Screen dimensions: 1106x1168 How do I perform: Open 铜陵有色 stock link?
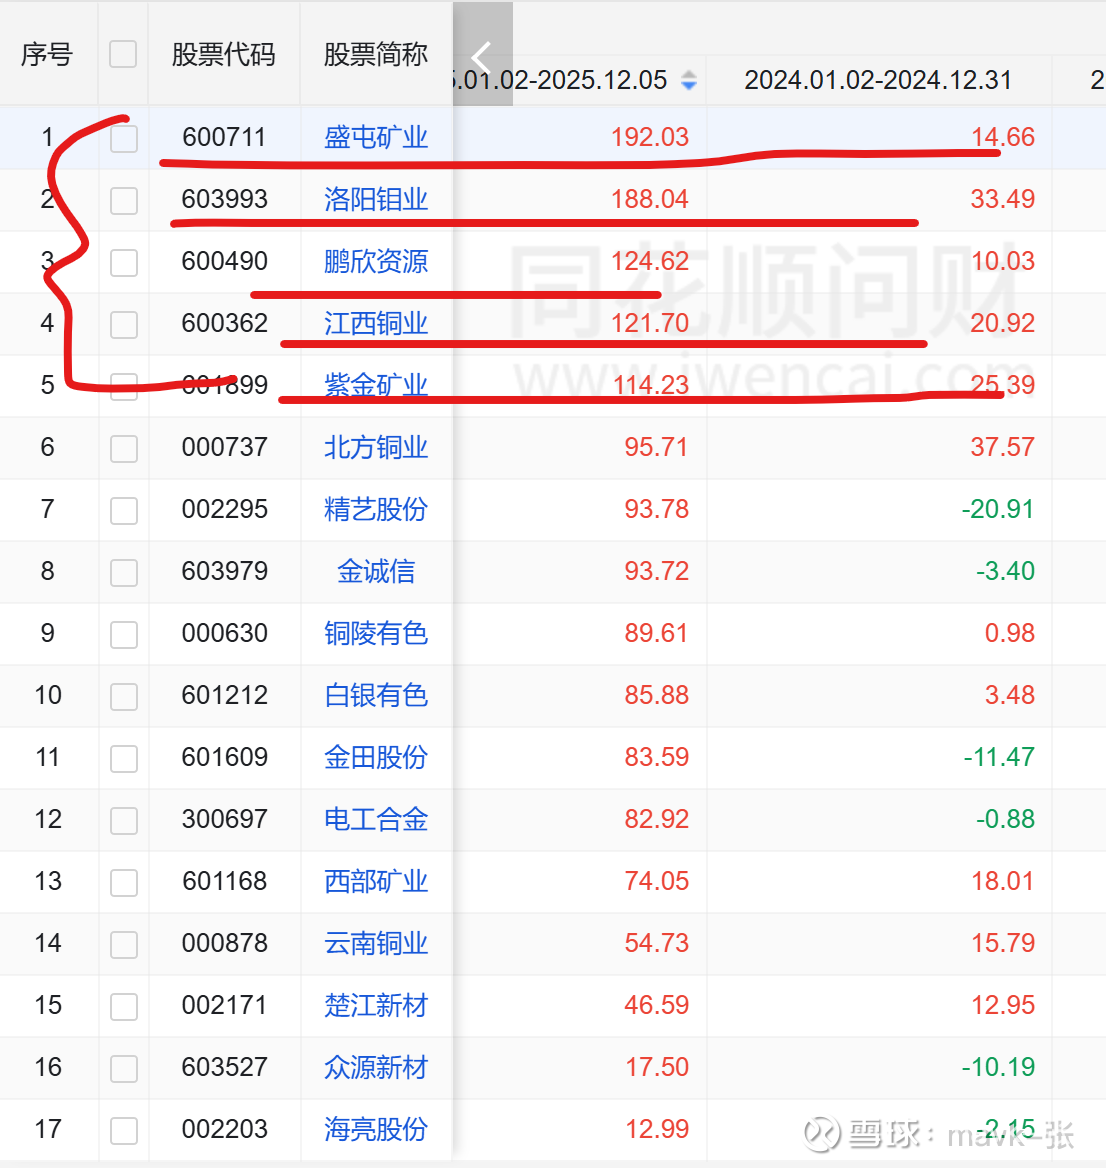pyautogui.click(x=376, y=633)
